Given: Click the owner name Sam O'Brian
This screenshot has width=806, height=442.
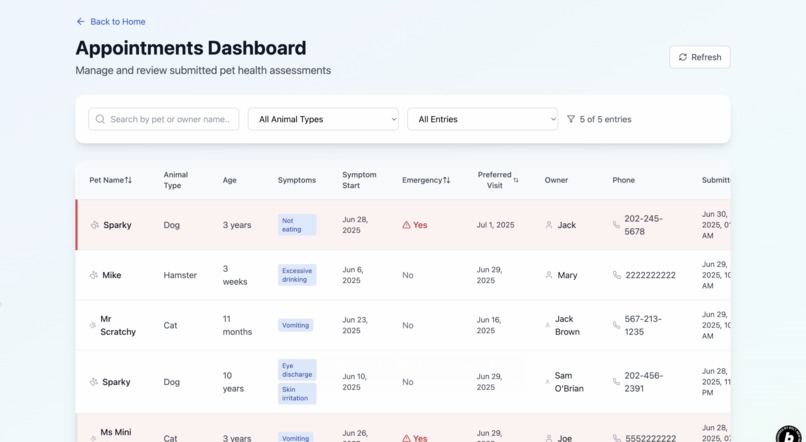Looking at the screenshot, I should (569, 382).
